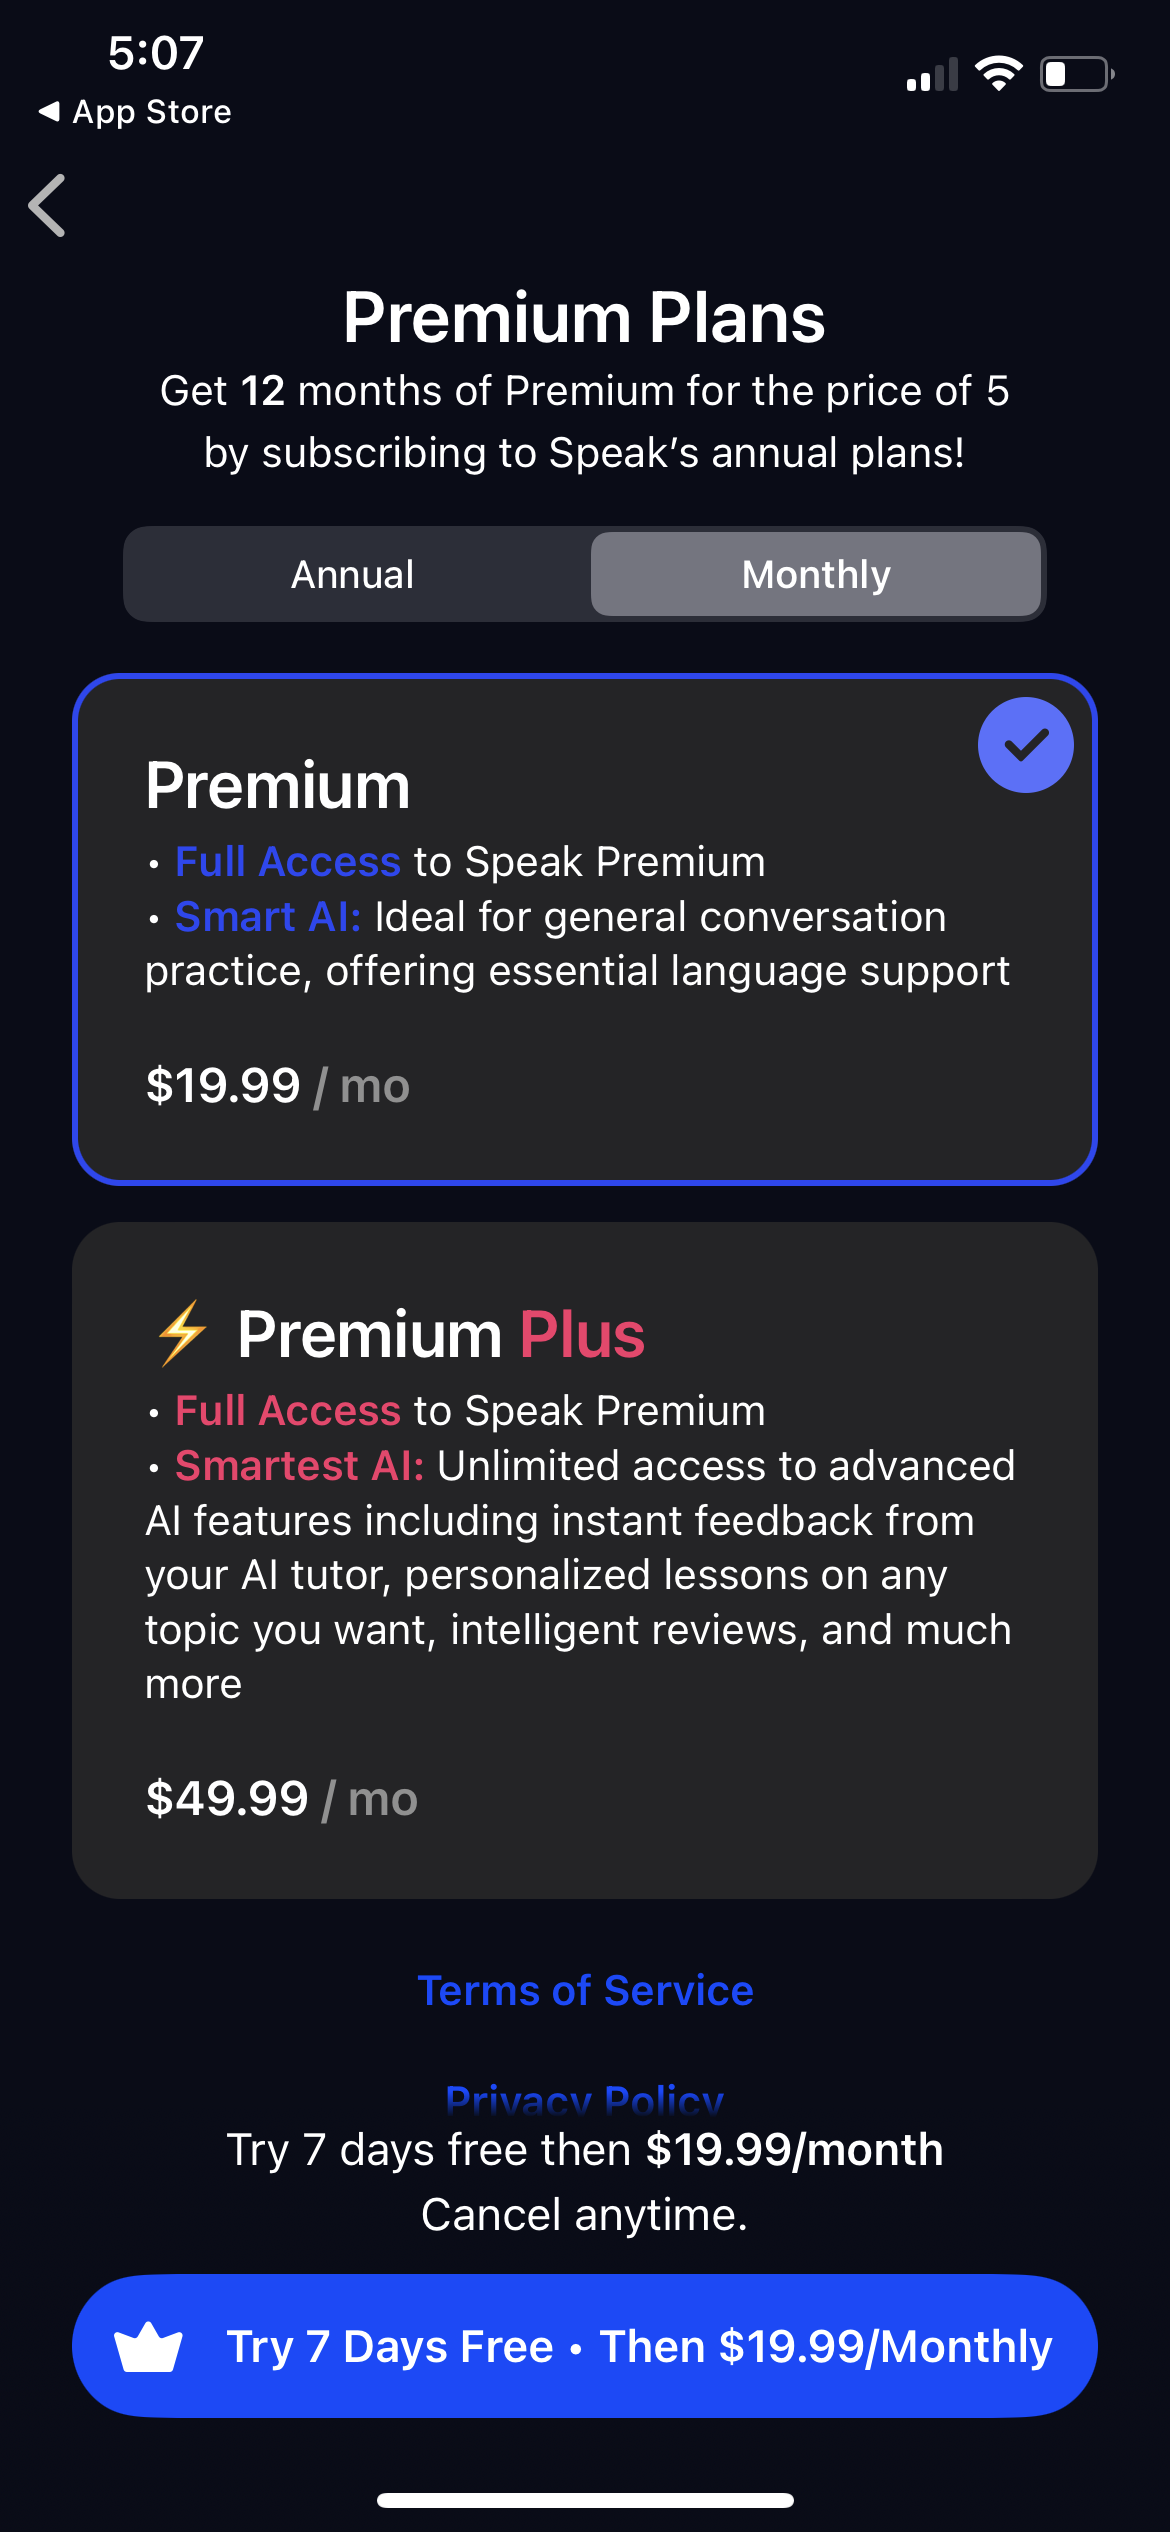Tap Try 7 Days Free subscribe button

pos(585,2345)
